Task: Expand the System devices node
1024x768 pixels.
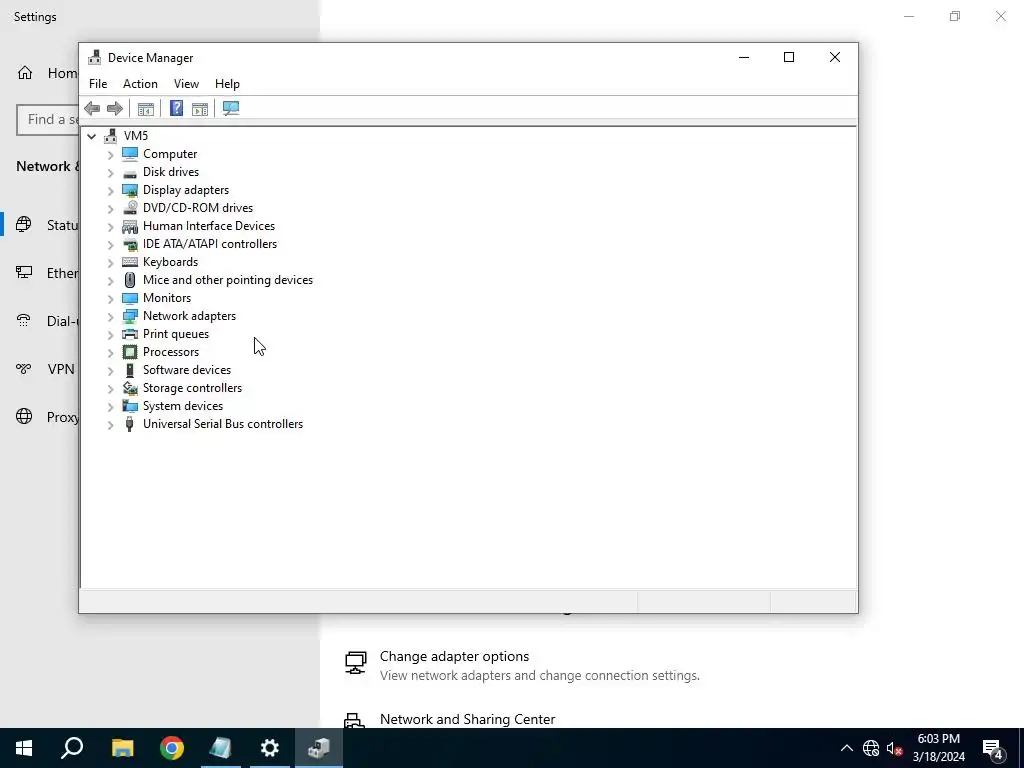Action: coord(110,407)
